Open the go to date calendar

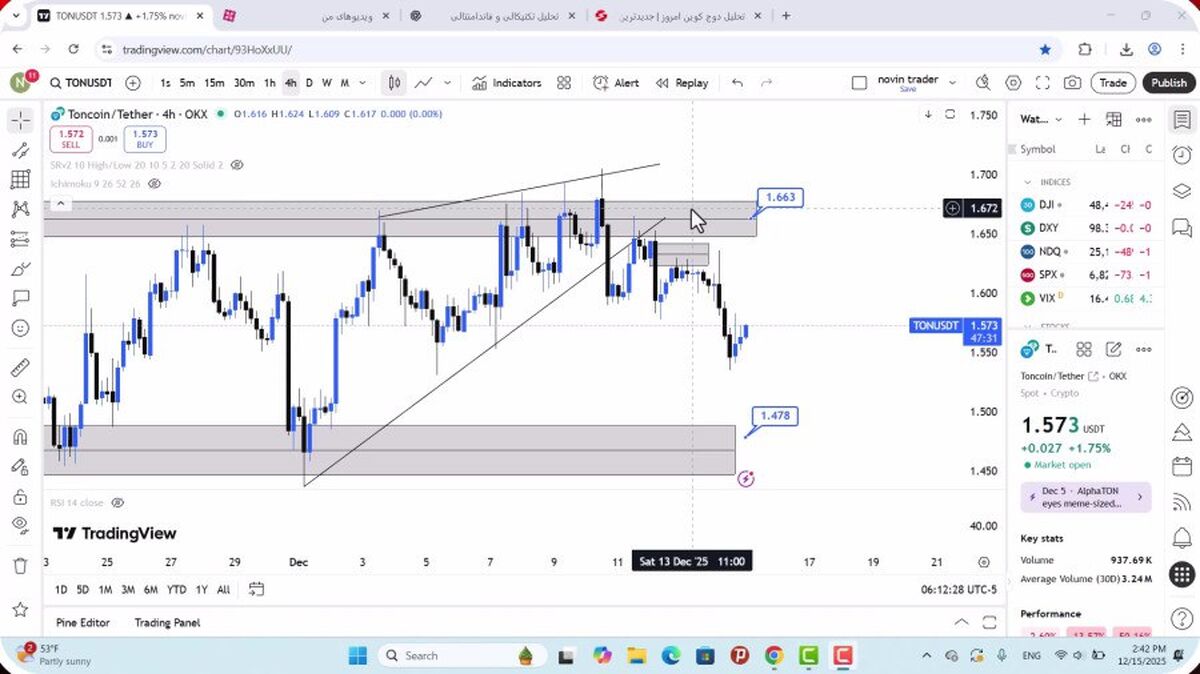(x=256, y=590)
